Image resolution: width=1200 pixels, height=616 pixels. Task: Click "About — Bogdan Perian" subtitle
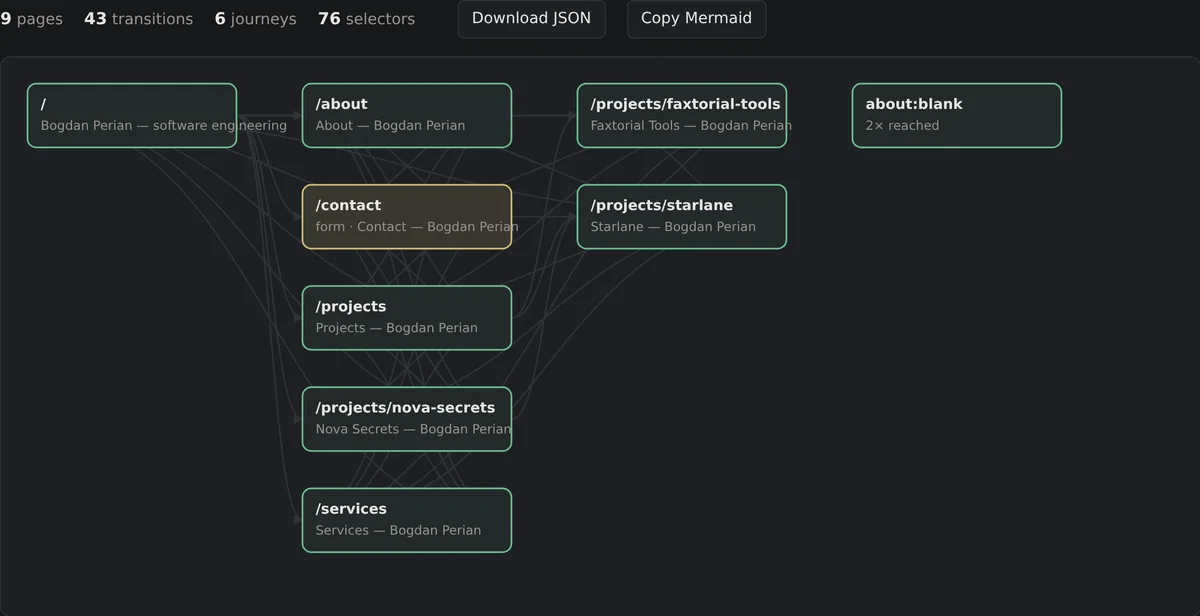pos(390,126)
